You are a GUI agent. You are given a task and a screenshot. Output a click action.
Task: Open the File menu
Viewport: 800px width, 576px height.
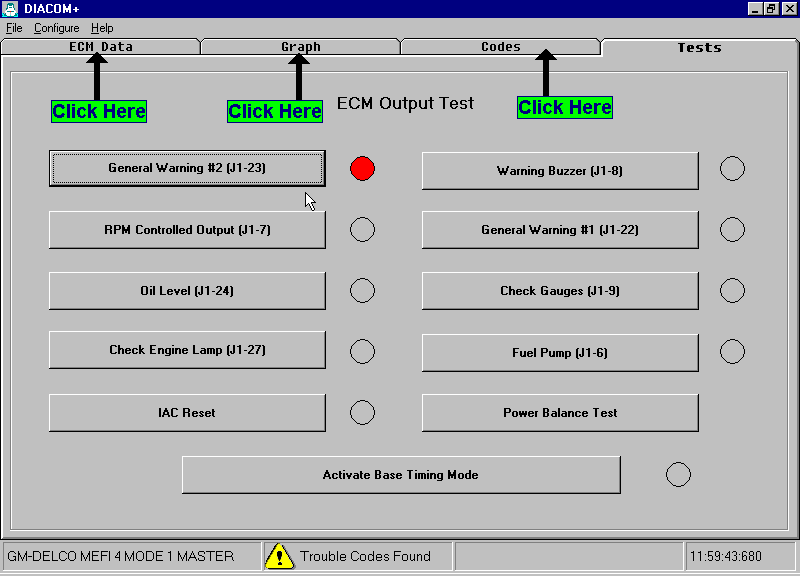[14, 28]
